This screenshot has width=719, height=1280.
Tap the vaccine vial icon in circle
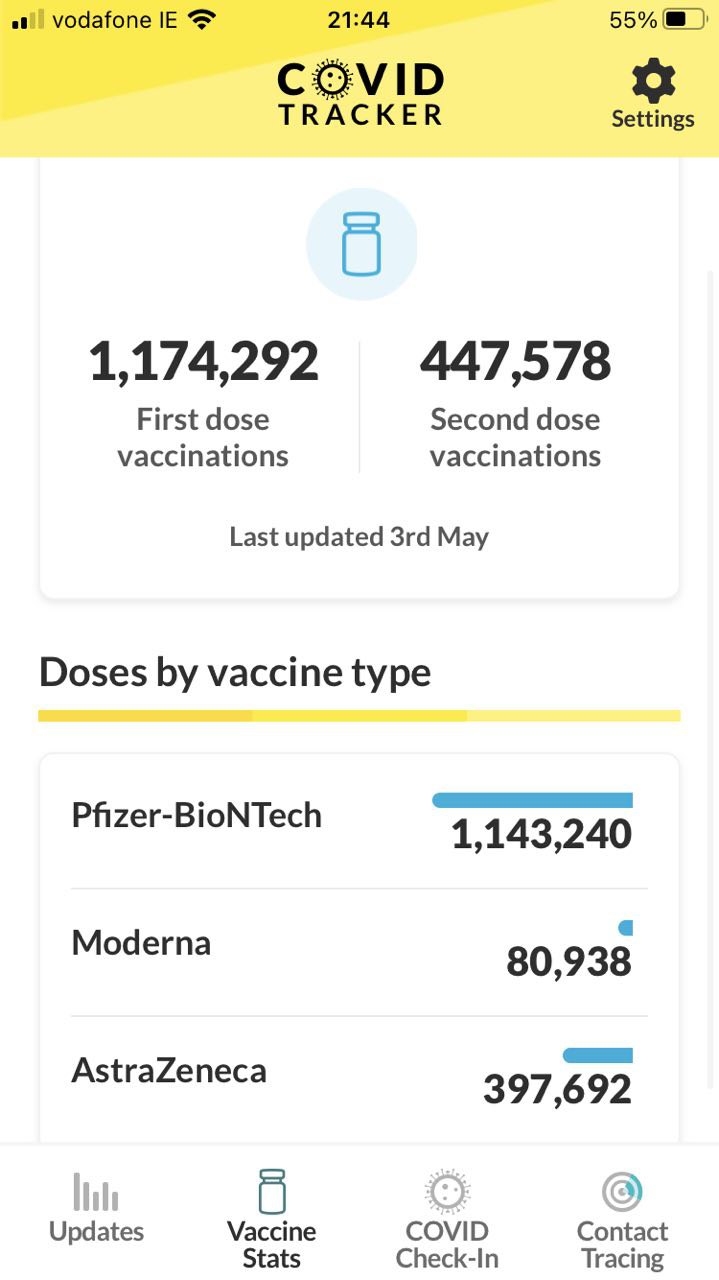[x=361, y=244]
